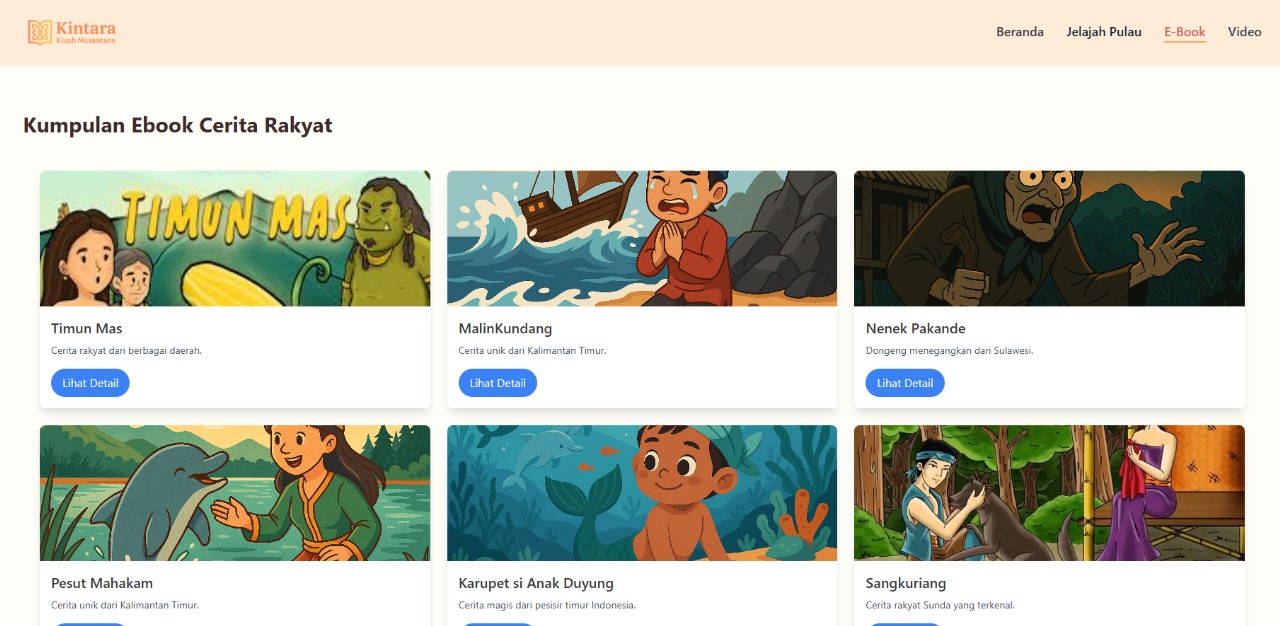Click the Sangkuriang title text
This screenshot has height=626, width=1280.
906,583
